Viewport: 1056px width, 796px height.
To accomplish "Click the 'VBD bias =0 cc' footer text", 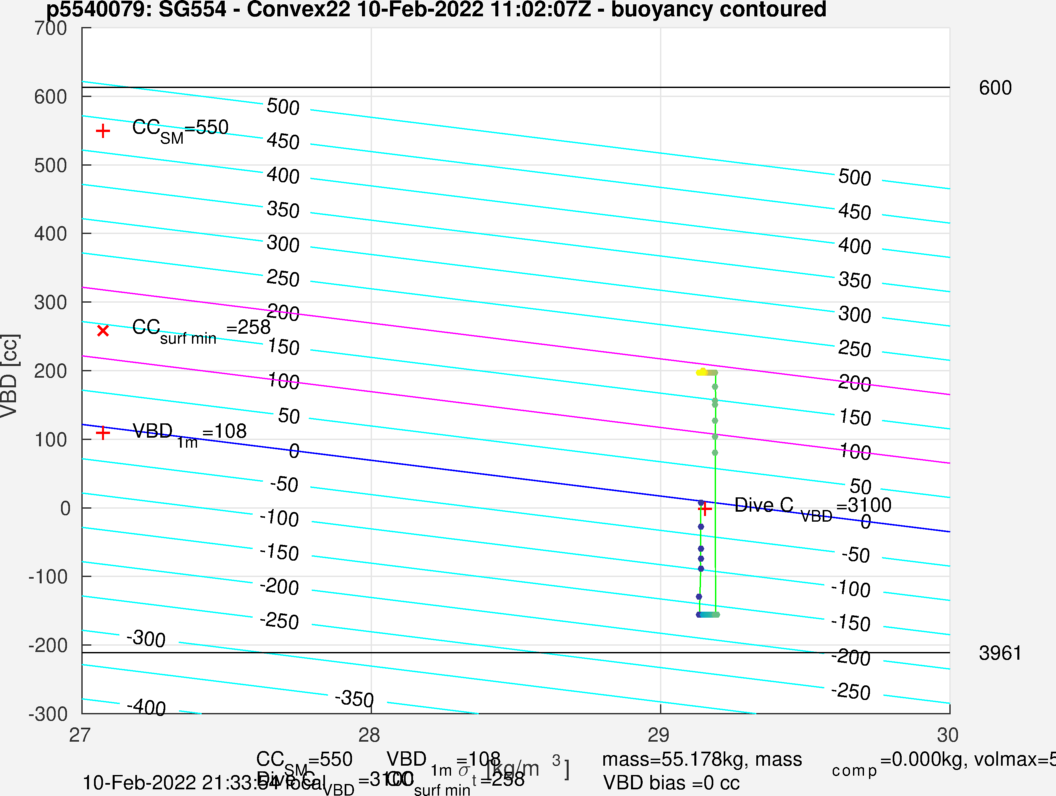I will click(671, 783).
